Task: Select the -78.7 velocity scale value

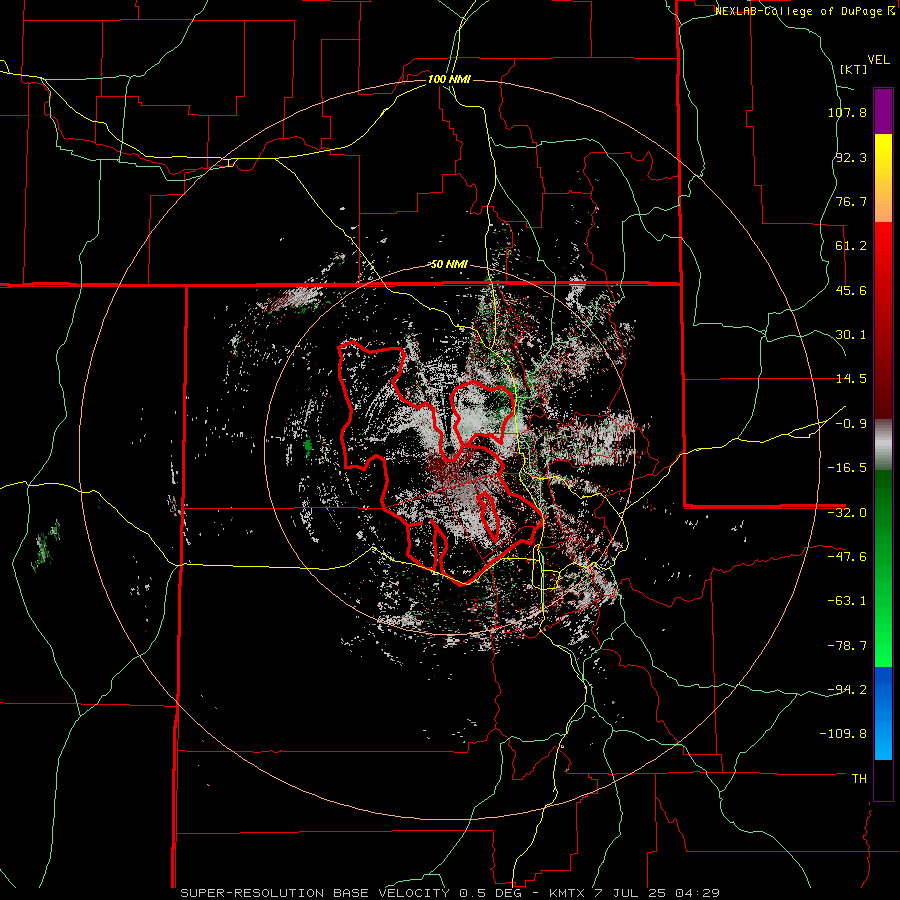Action: [847, 646]
